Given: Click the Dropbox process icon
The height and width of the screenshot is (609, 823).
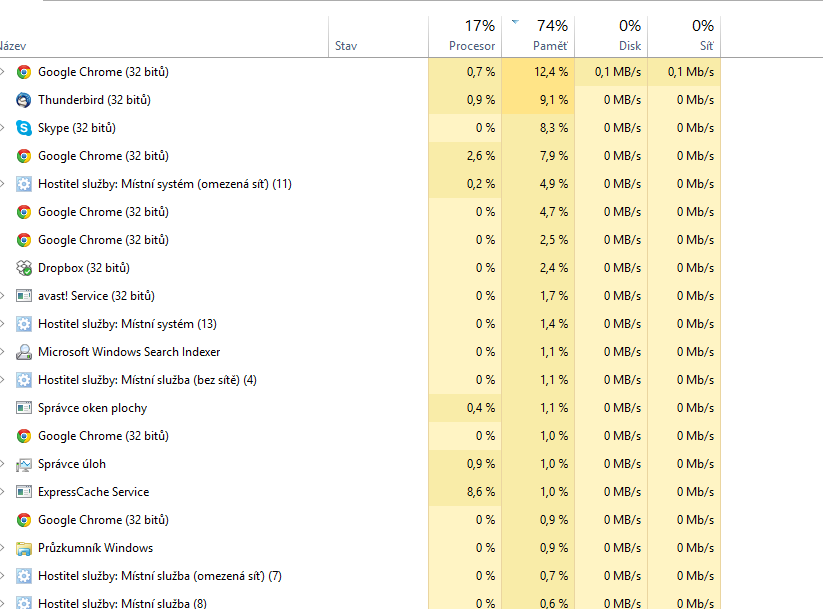Looking at the screenshot, I should click(x=24, y=268).
